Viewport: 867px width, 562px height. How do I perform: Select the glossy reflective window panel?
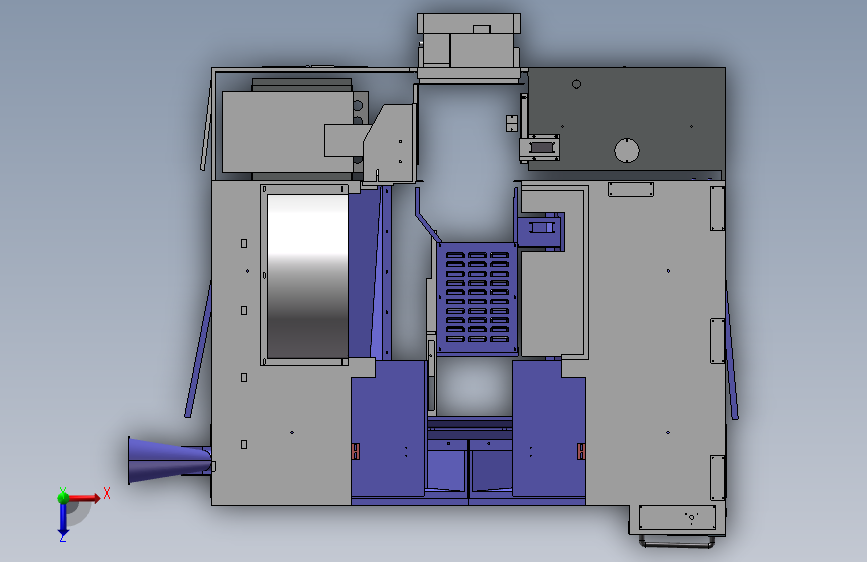click(x=307, y=276)
